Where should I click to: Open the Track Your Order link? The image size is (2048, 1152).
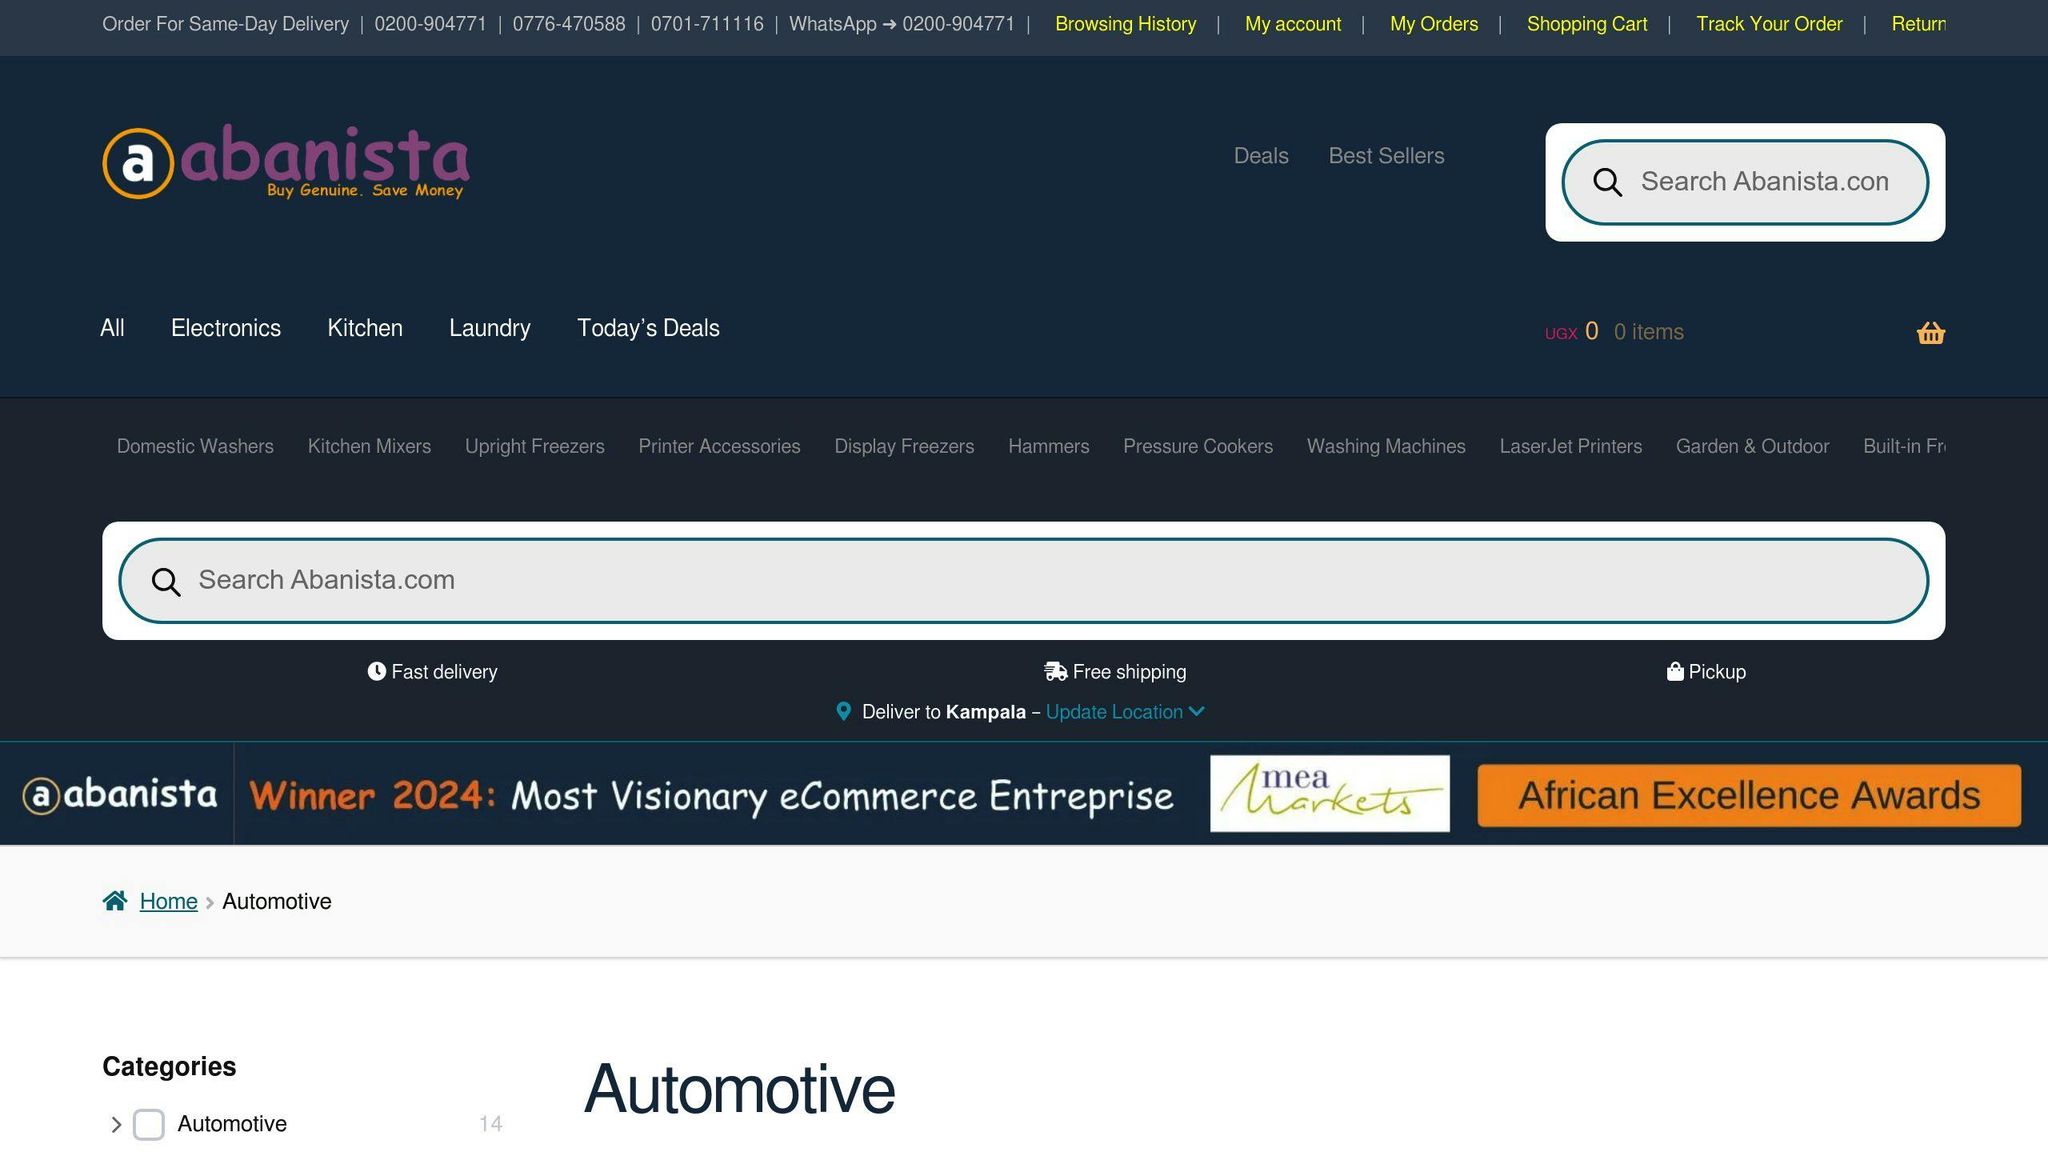pos(1769,24)
